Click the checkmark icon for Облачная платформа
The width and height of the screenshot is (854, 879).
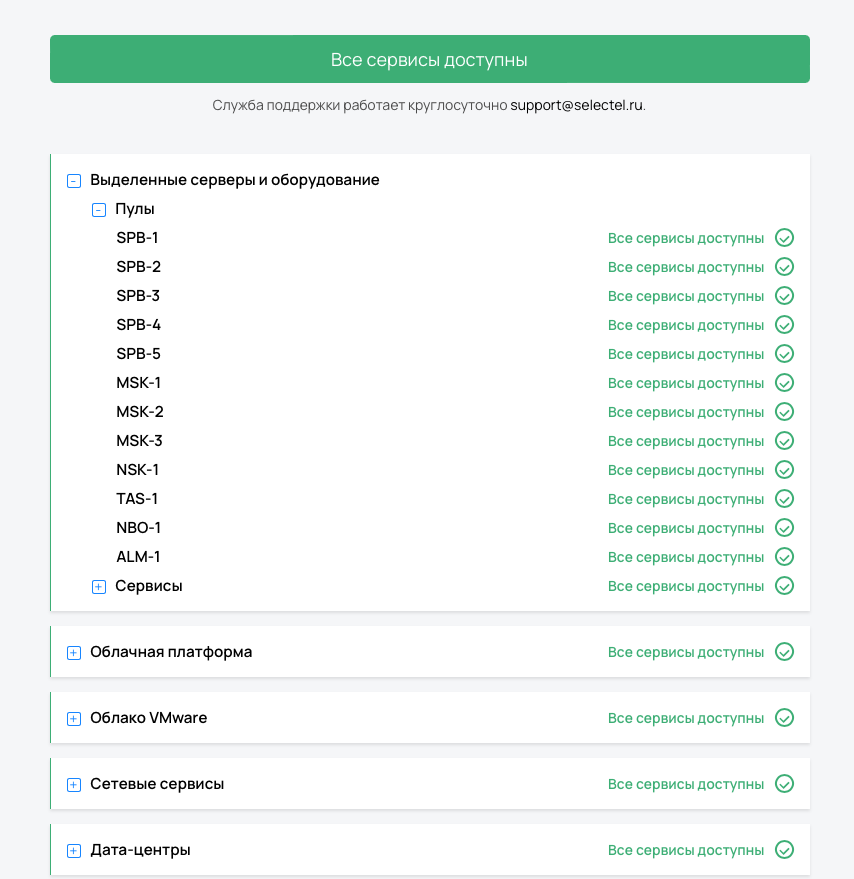coord(785,652)
